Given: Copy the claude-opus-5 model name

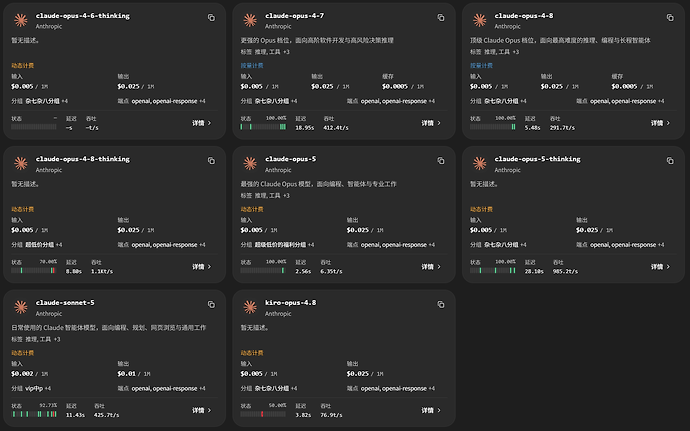Looking at the screenshot, I should [x=440, y=161].
